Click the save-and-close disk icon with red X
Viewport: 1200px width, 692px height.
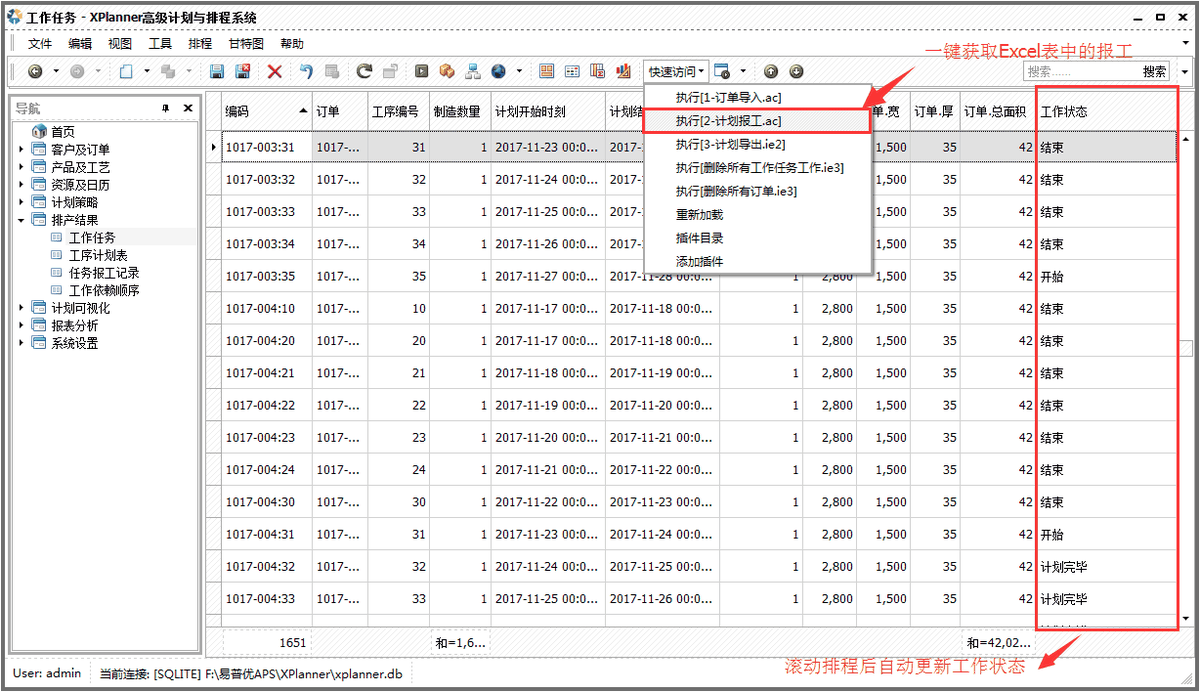coord(242,71)
